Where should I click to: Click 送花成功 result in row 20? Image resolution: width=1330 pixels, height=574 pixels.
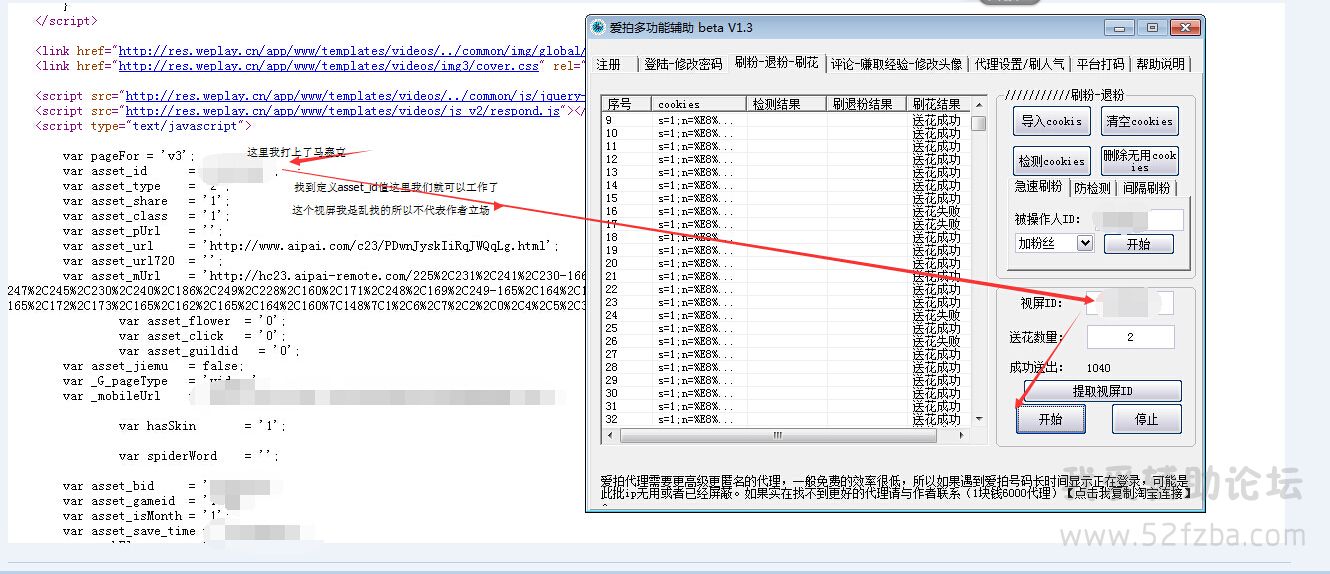(936, 263)
